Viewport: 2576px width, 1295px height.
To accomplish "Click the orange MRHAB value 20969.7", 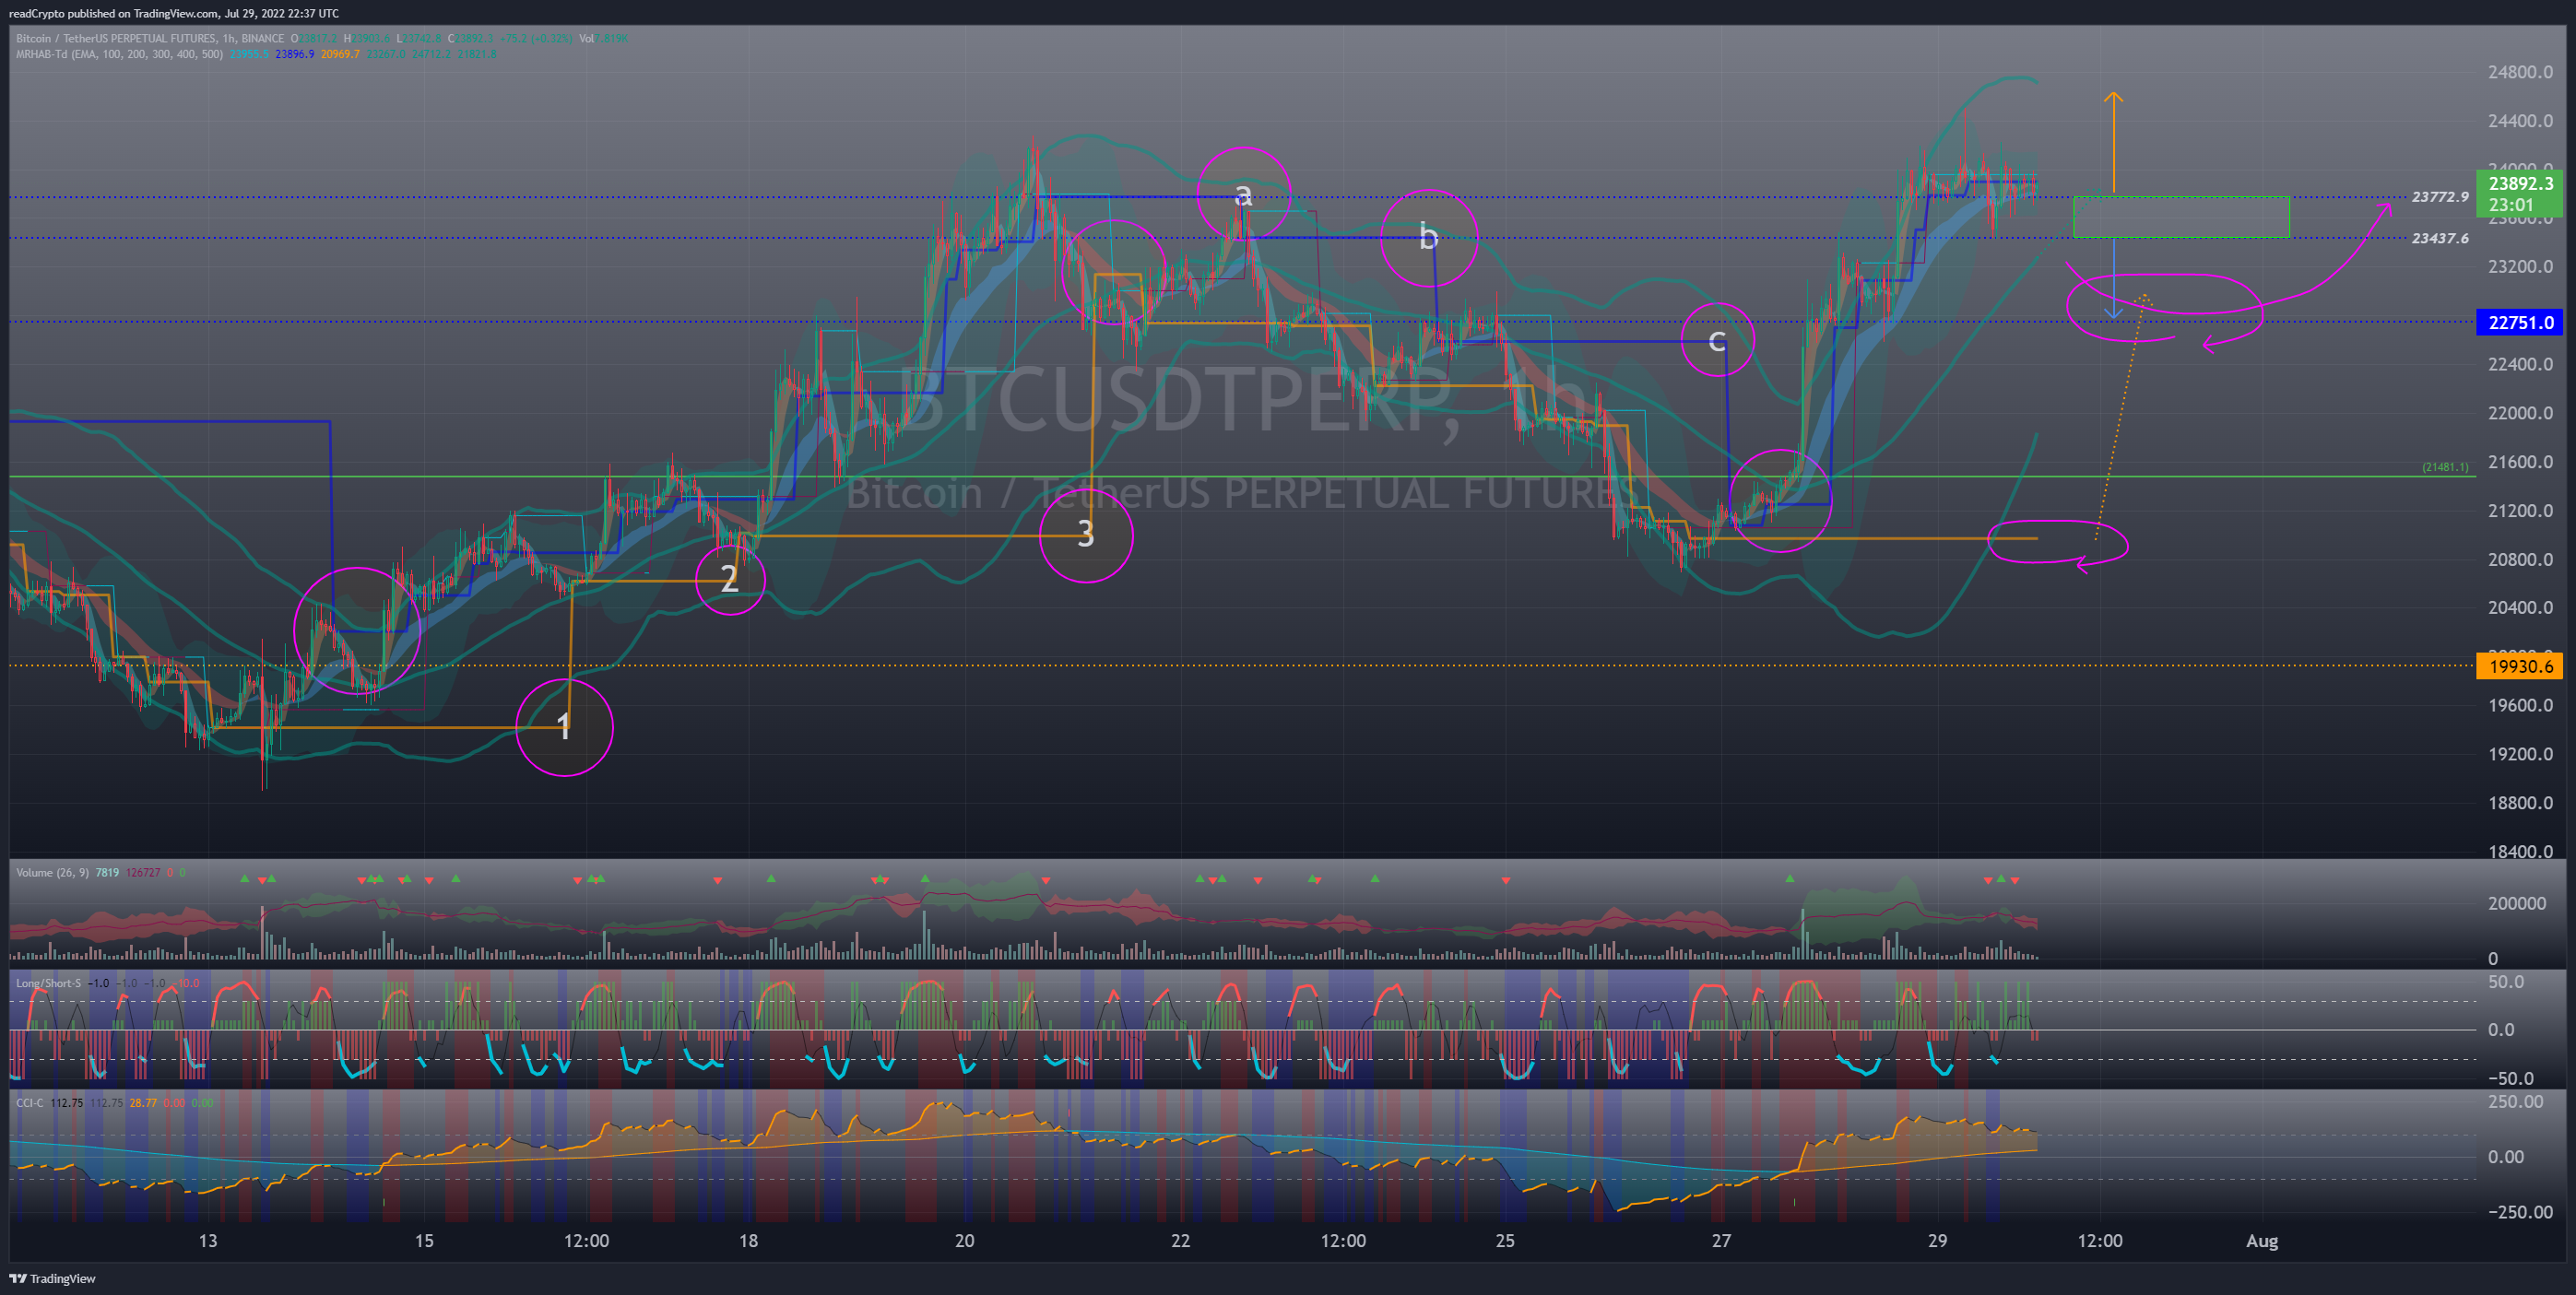I will [x=341, y=54].
